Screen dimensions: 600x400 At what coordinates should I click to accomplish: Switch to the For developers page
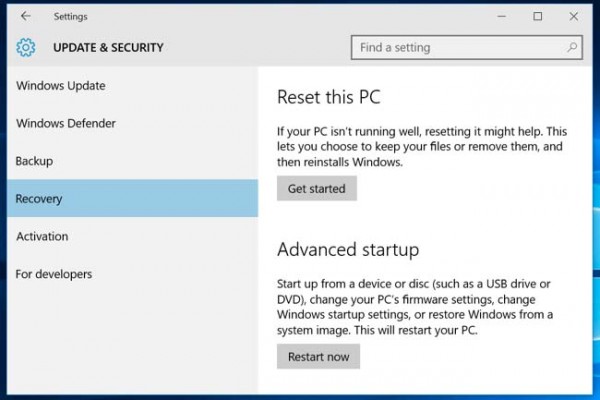coord(54,274)
